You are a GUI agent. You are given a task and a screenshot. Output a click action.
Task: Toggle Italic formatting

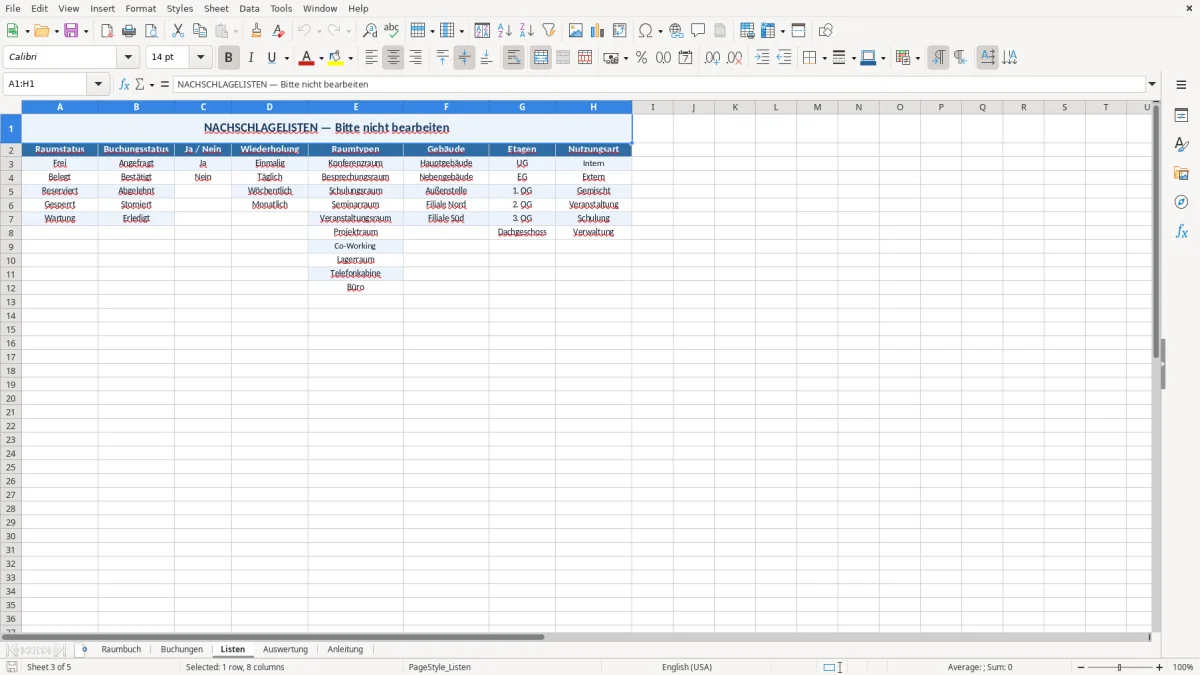[250, 58]
